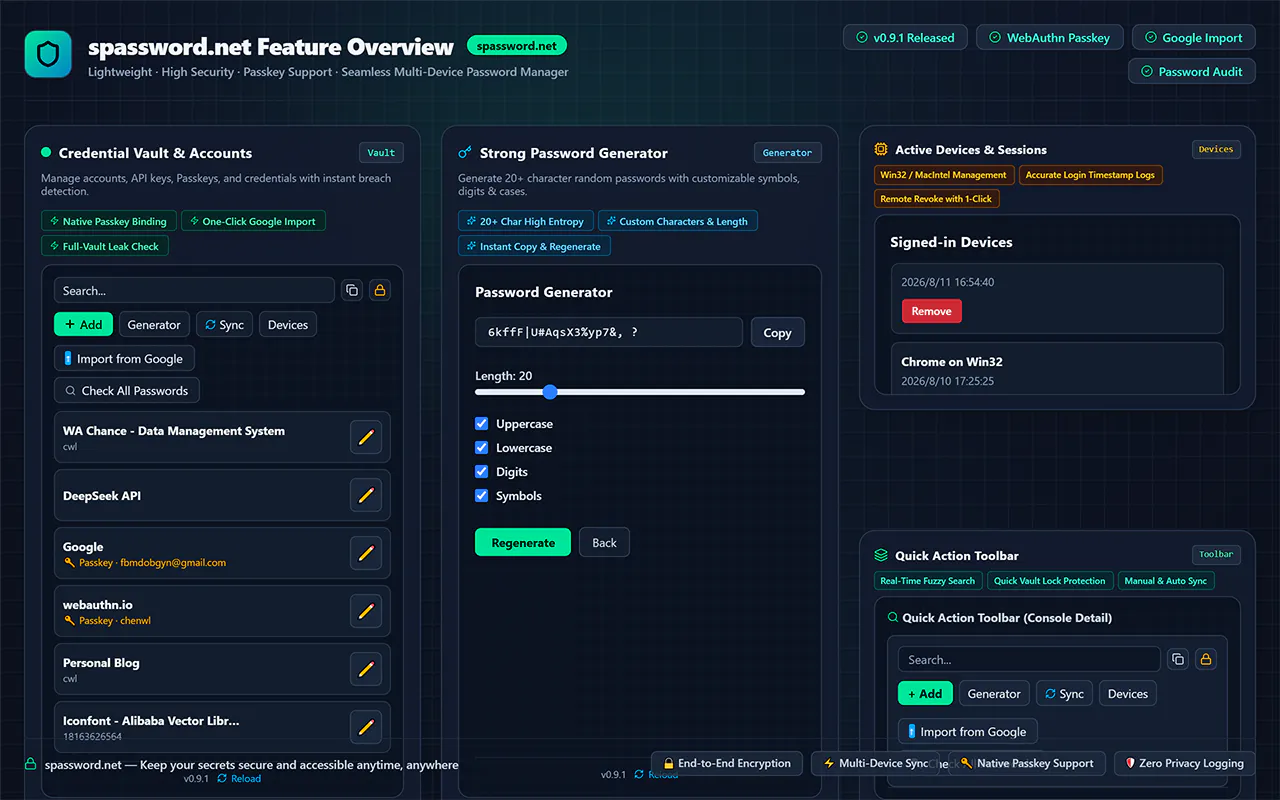Click the One-Click Google Import chip

coord(253,222)
